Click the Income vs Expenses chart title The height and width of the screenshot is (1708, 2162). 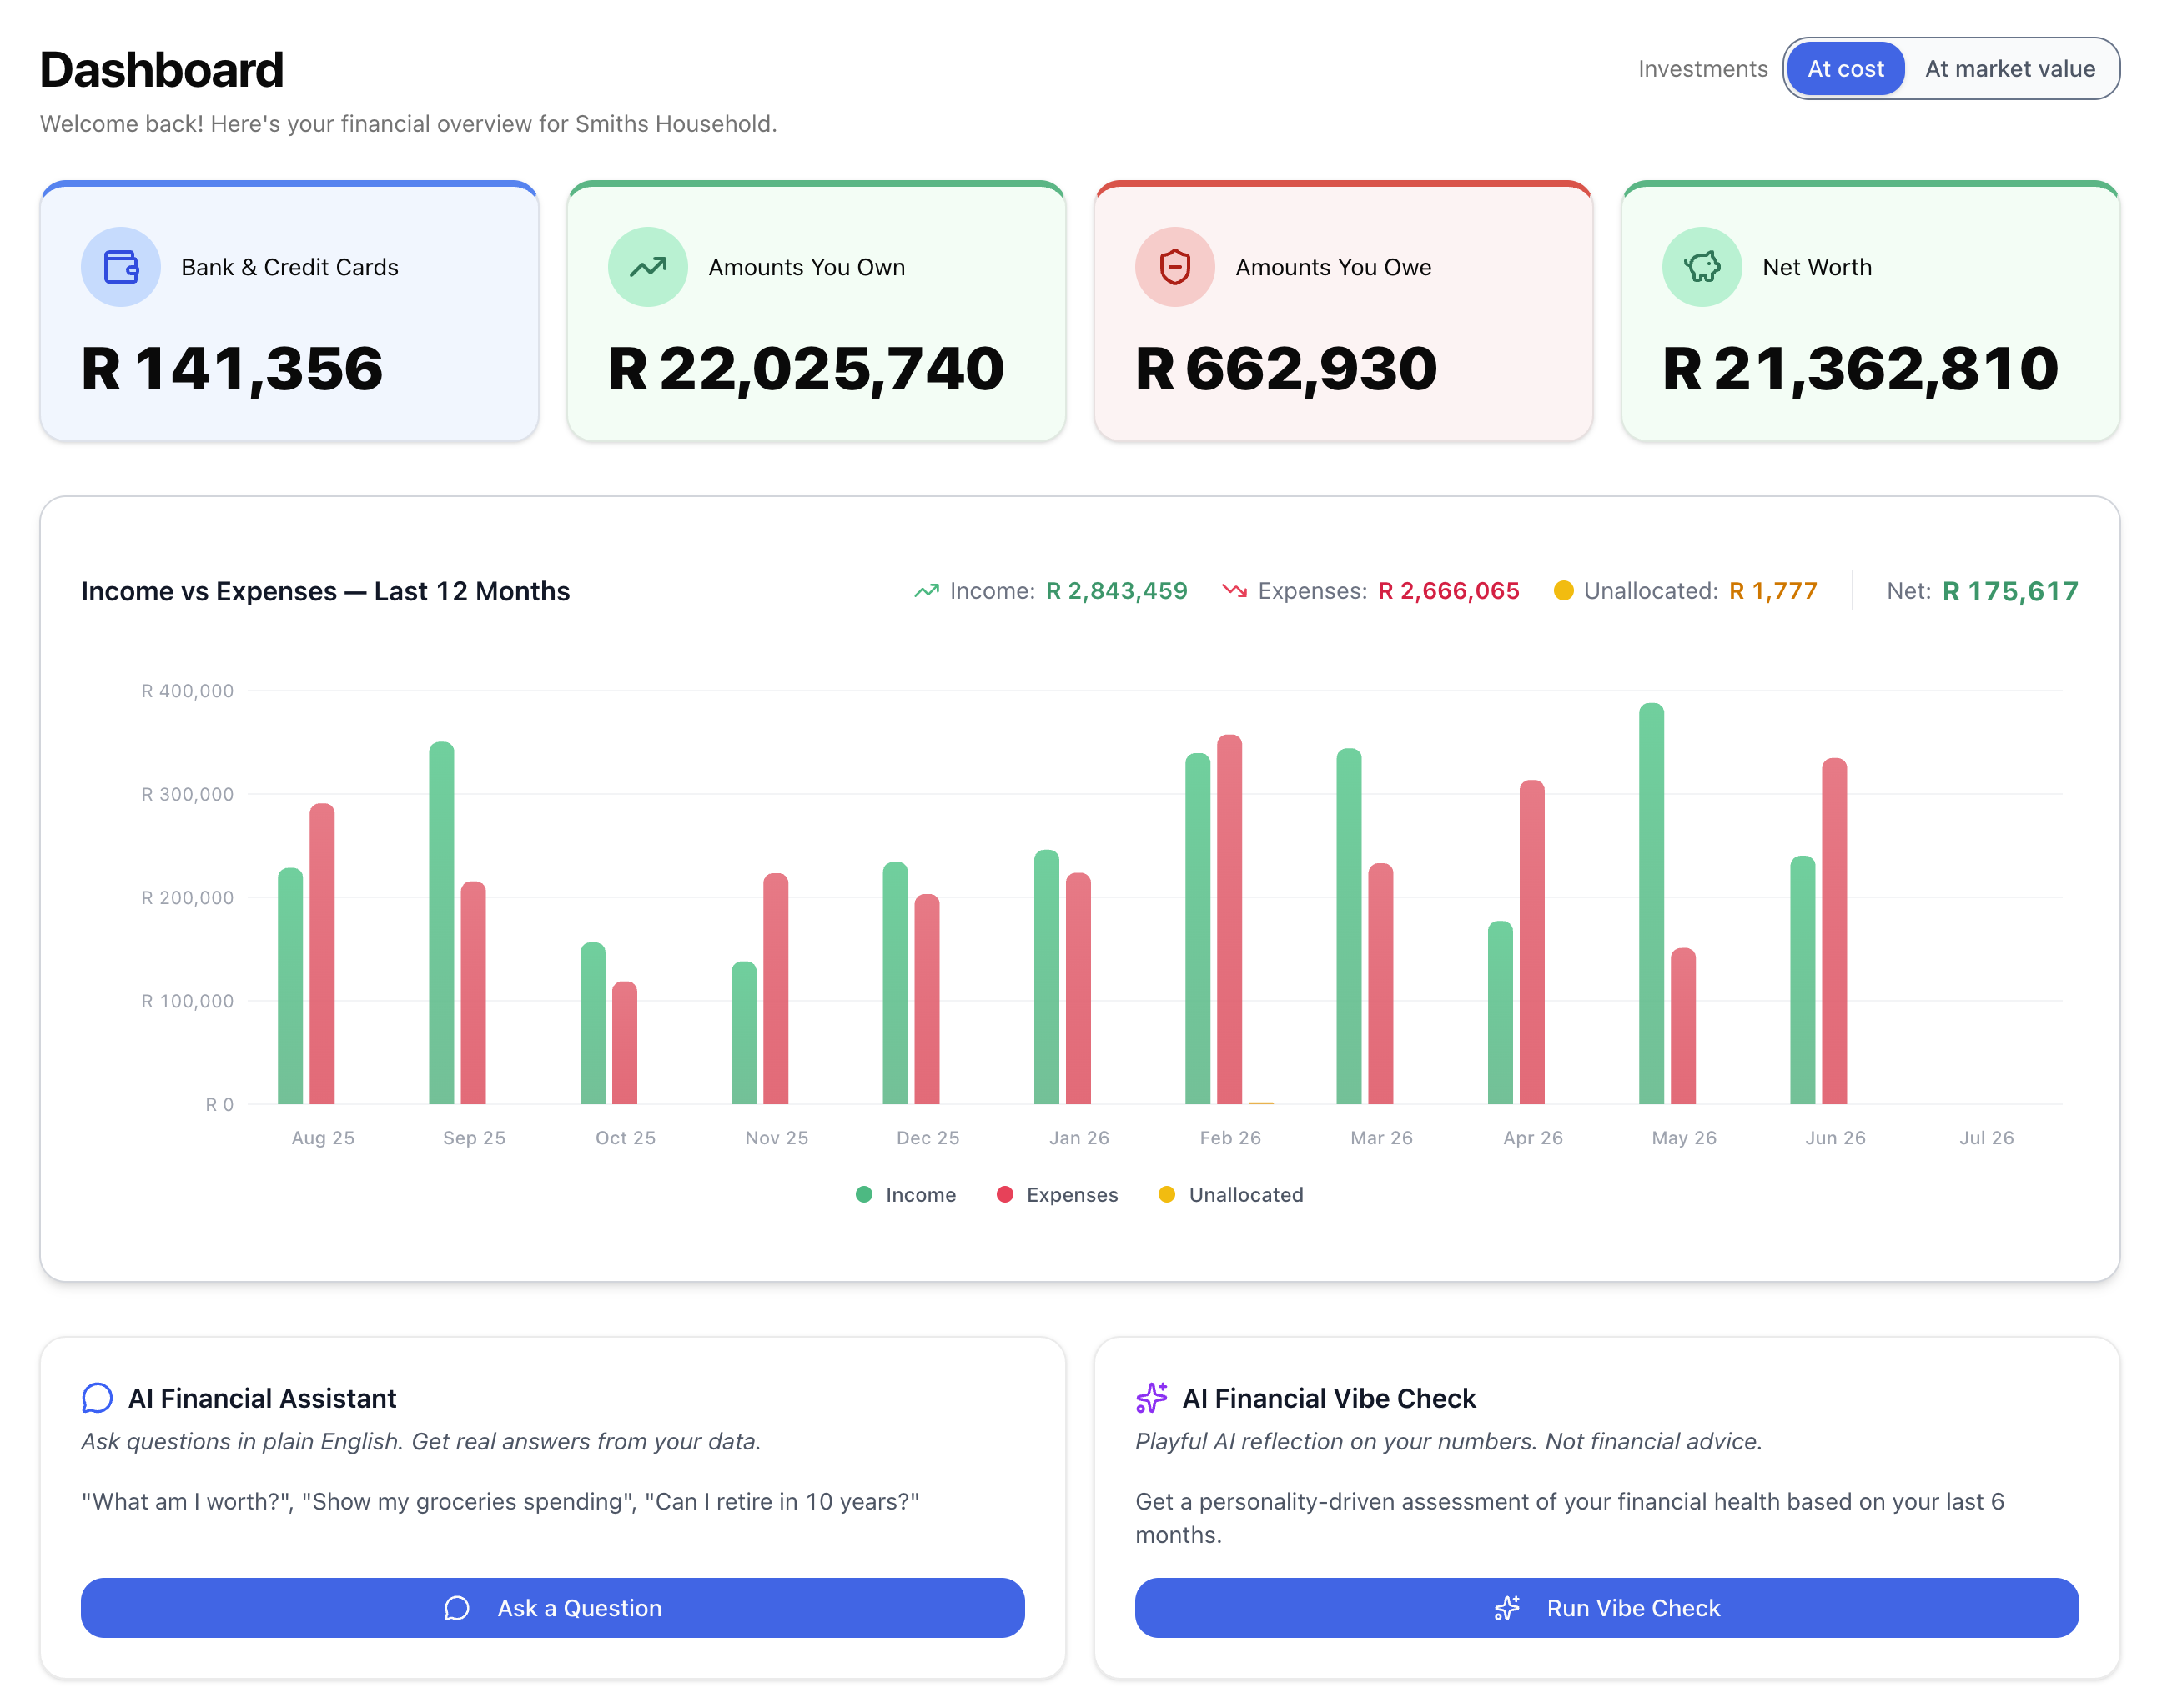[326, 591]
